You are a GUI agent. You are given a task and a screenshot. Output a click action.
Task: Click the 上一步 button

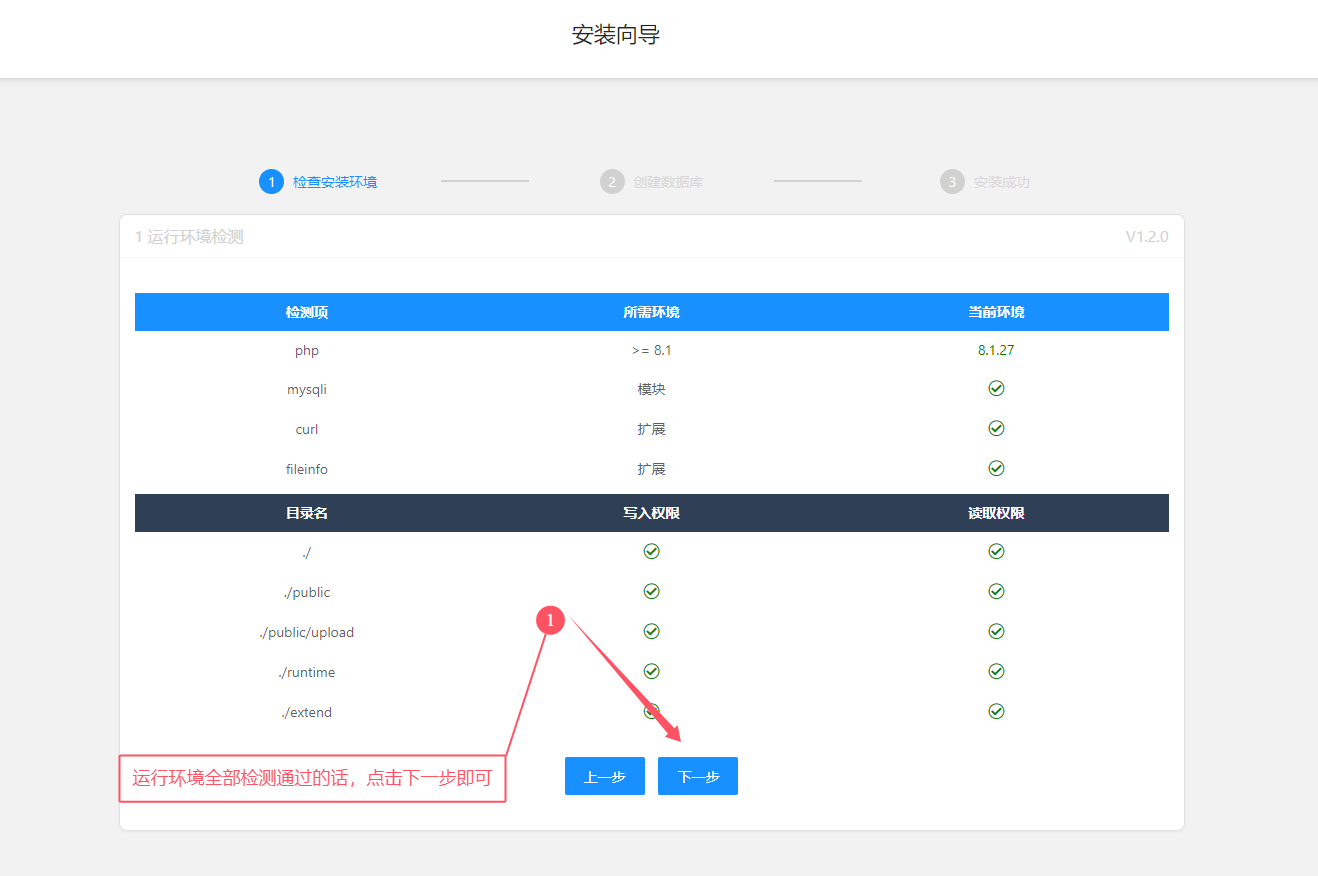point(605,776)
